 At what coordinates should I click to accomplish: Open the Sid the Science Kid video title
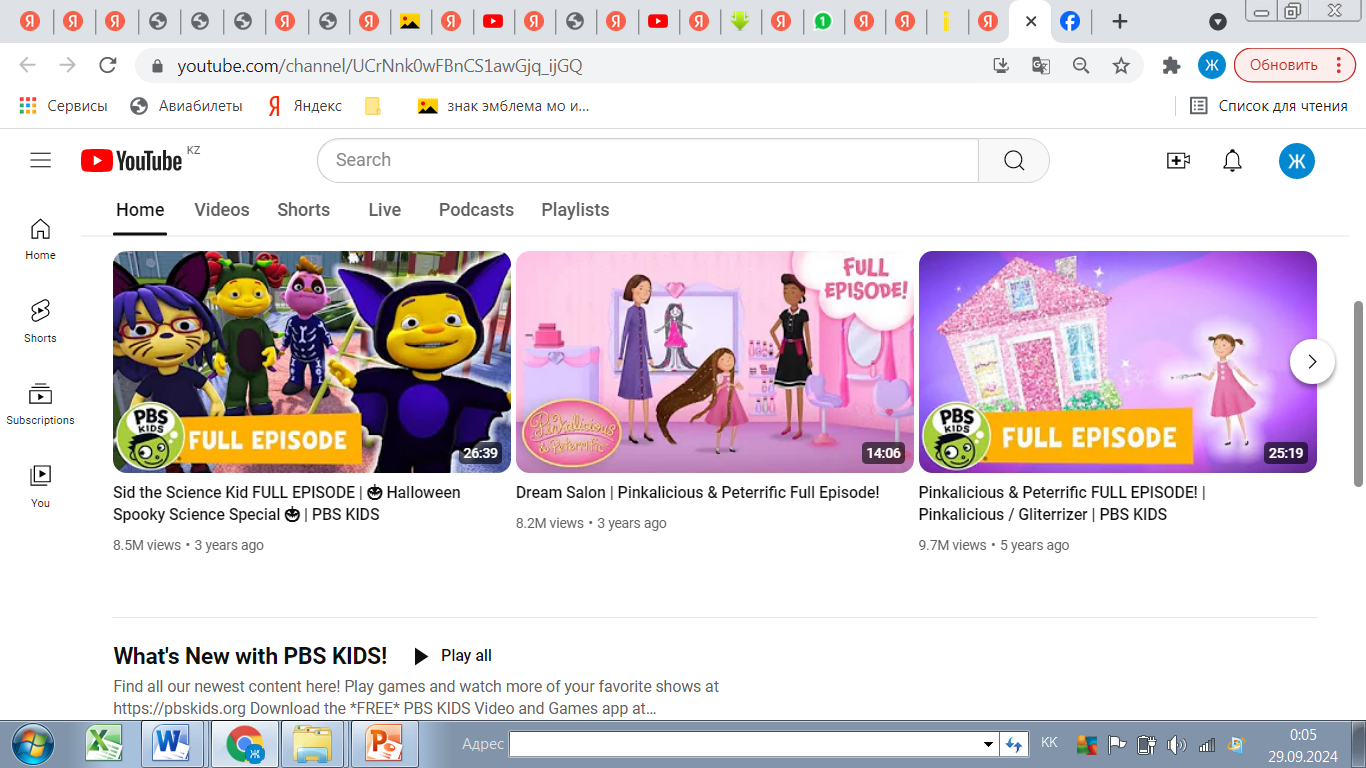(287, 503)
